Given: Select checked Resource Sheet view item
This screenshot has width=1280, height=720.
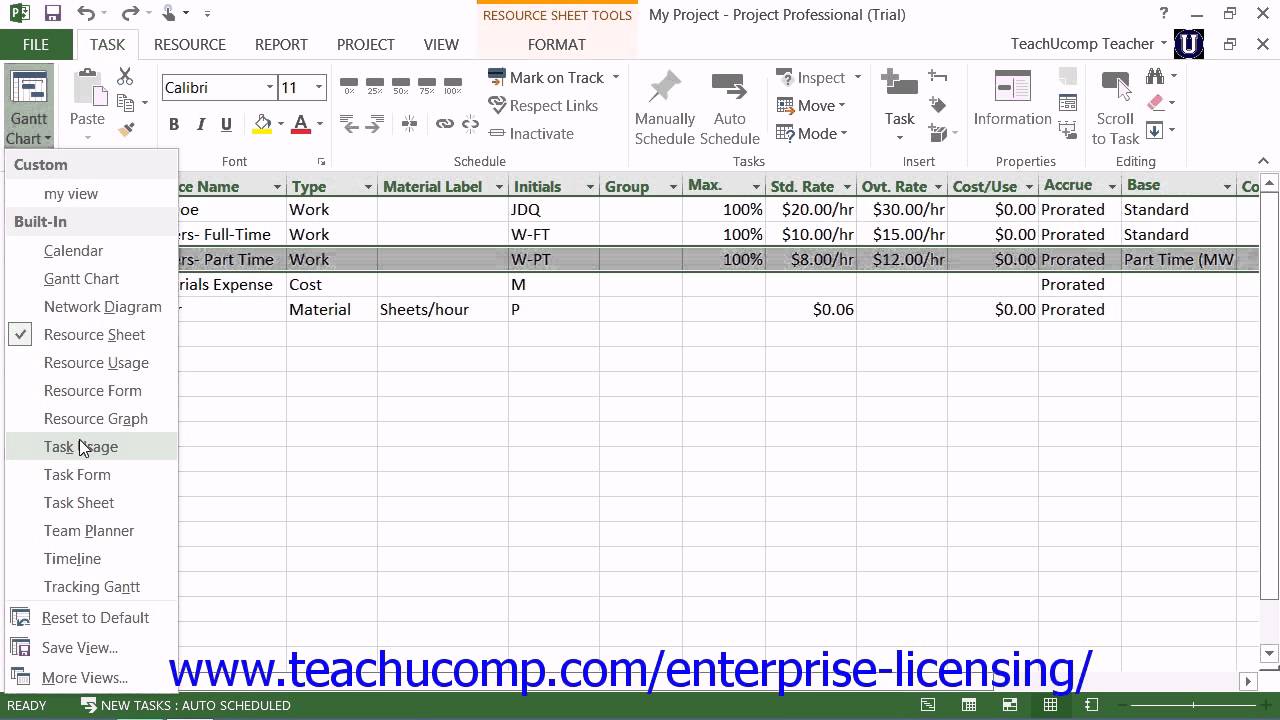Looking at the screenshot, I should pyautogui.click(x=92, y=335).
